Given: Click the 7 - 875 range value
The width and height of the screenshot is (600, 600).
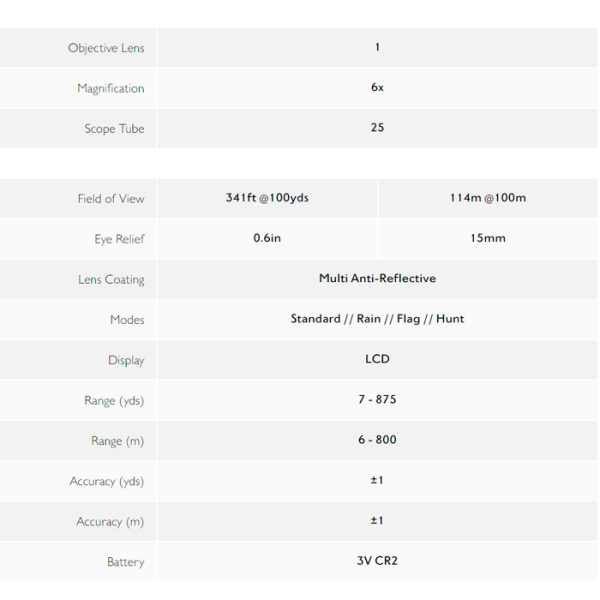Looking at the screenshot, I should 377,399.
